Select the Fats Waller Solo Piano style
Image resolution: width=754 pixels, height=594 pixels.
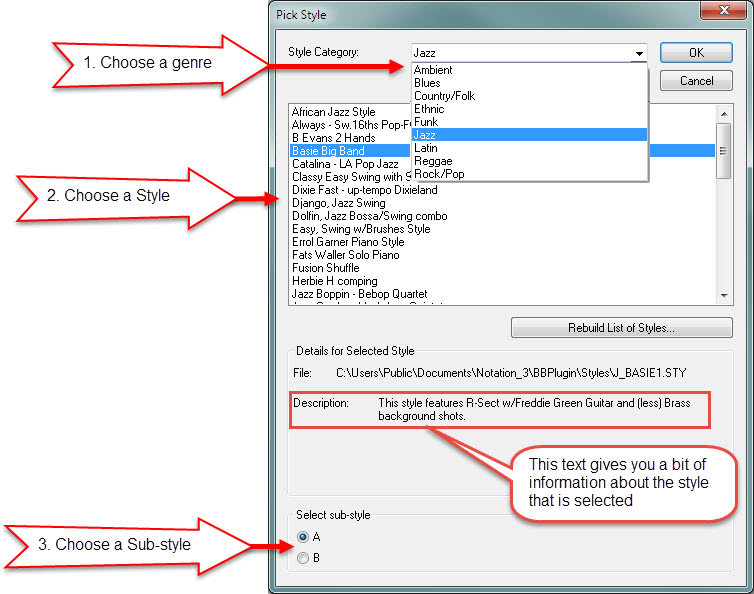(345, 255)
